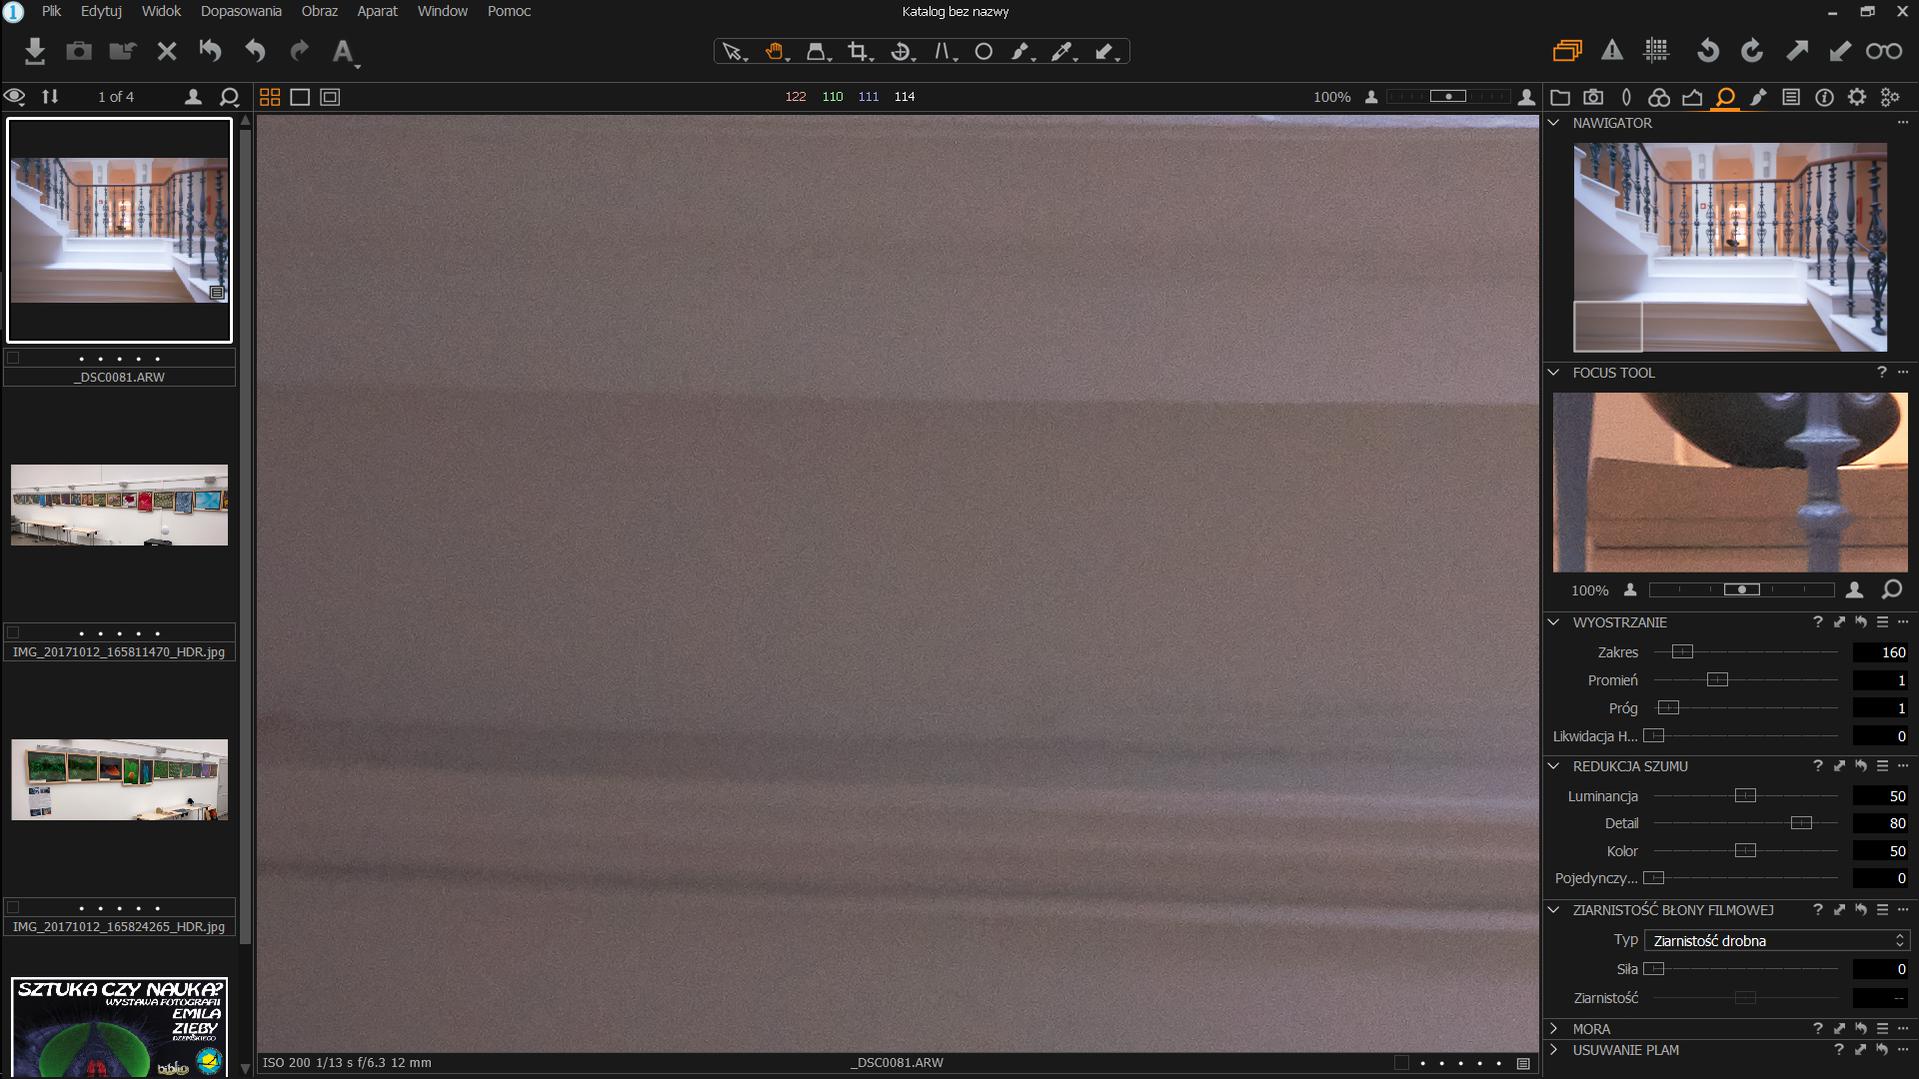Click the Import images arrow icon
The height and width of the screenshot is (1079, 1919).
point(35,51)
